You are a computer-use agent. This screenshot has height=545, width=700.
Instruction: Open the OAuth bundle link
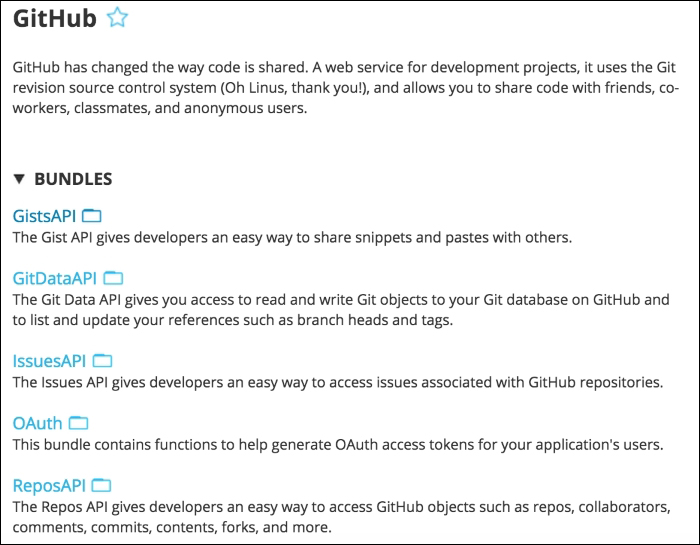click(38, 423)
